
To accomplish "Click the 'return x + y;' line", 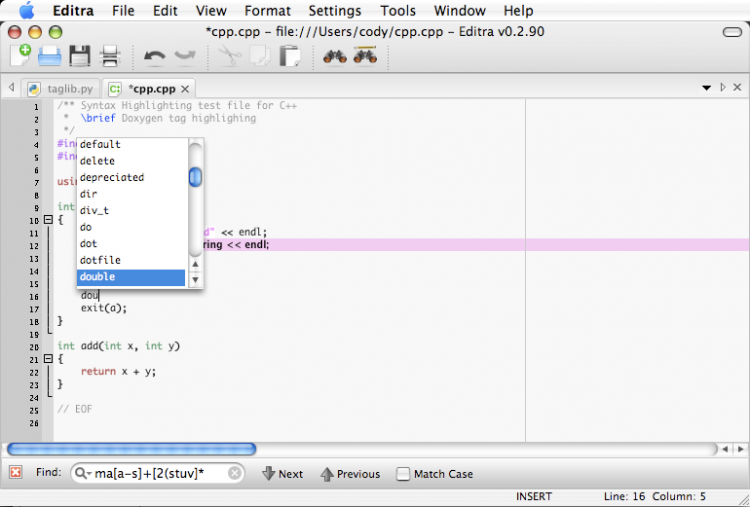I will point(118,371).
